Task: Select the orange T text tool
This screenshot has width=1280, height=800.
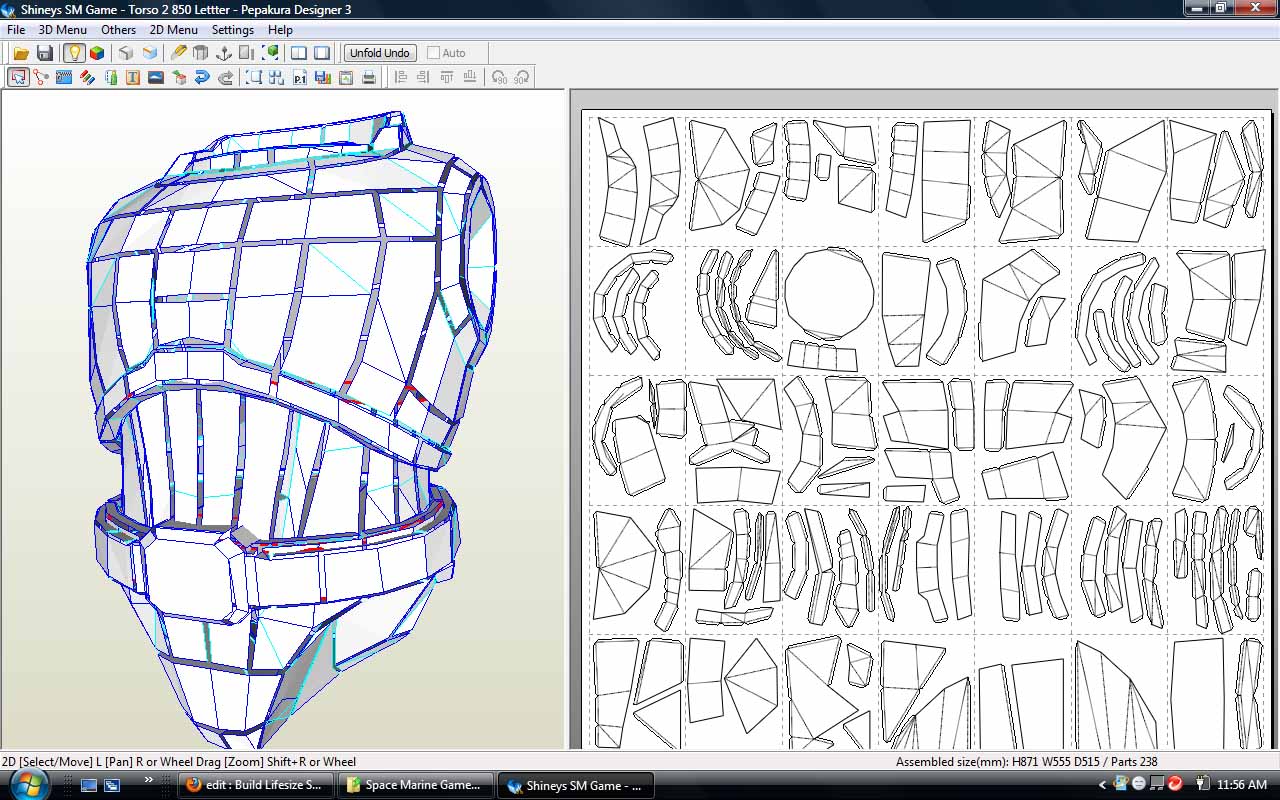Action: [x=133, y=77]
